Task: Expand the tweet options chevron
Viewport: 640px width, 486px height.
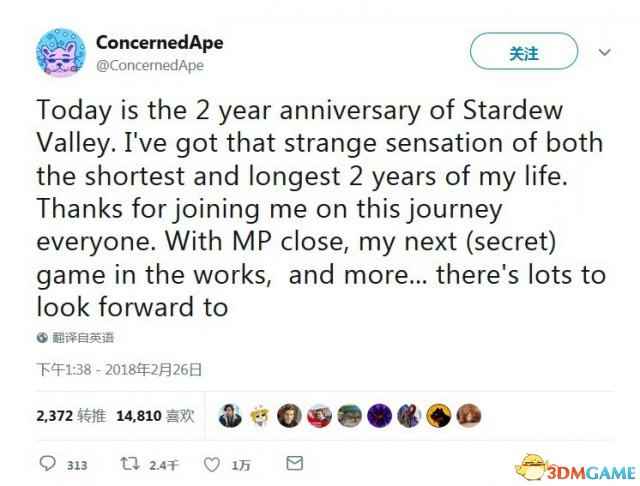Action: click(604, 50)
